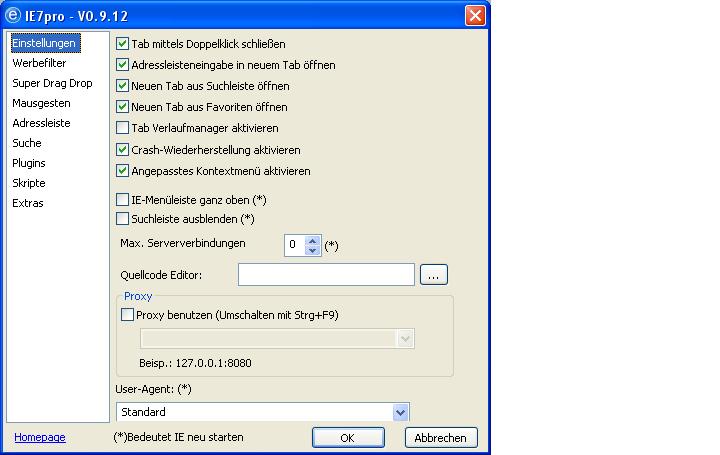Open the User-Agent Standard dropdown
Viewport: 720px width, 455px height.
point(400,412)
